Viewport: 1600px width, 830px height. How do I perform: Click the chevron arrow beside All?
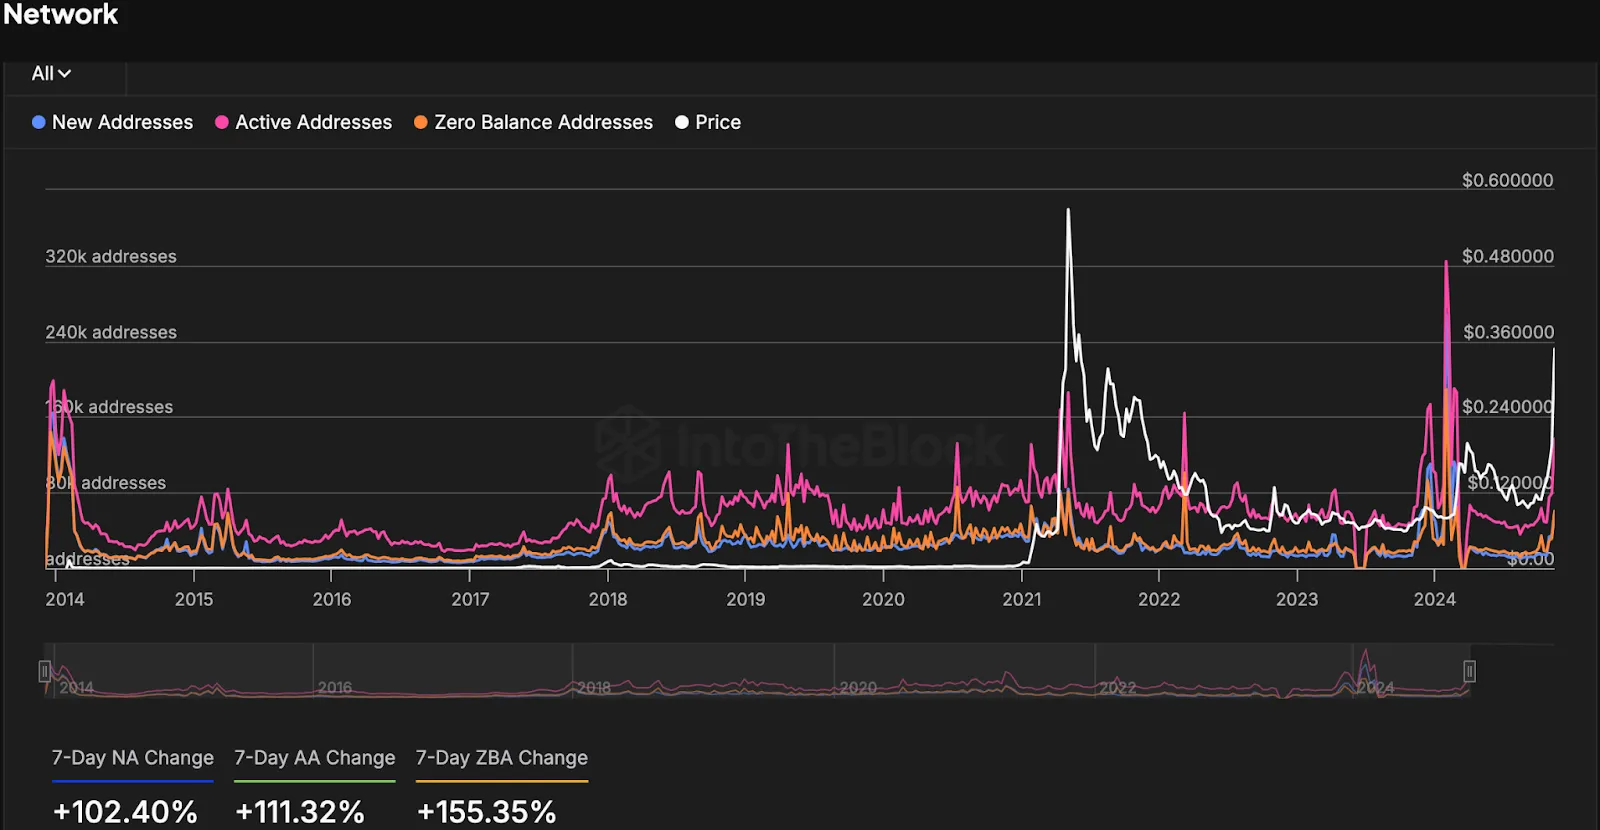click(65, 74)
